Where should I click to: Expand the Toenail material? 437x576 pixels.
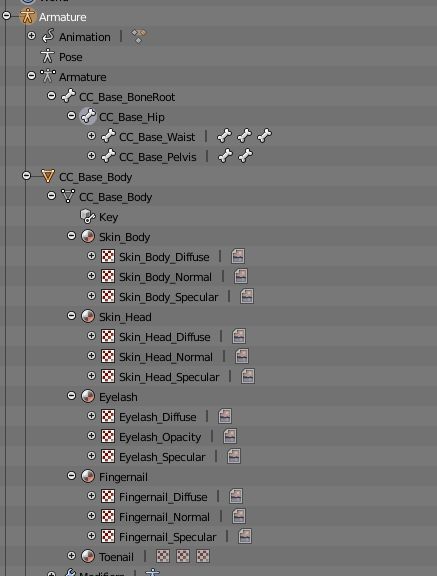click(72, 555)
